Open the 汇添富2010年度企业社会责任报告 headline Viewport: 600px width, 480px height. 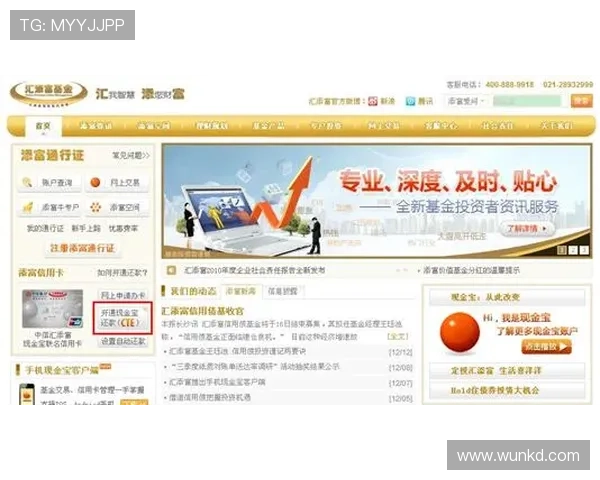point(254,270)
